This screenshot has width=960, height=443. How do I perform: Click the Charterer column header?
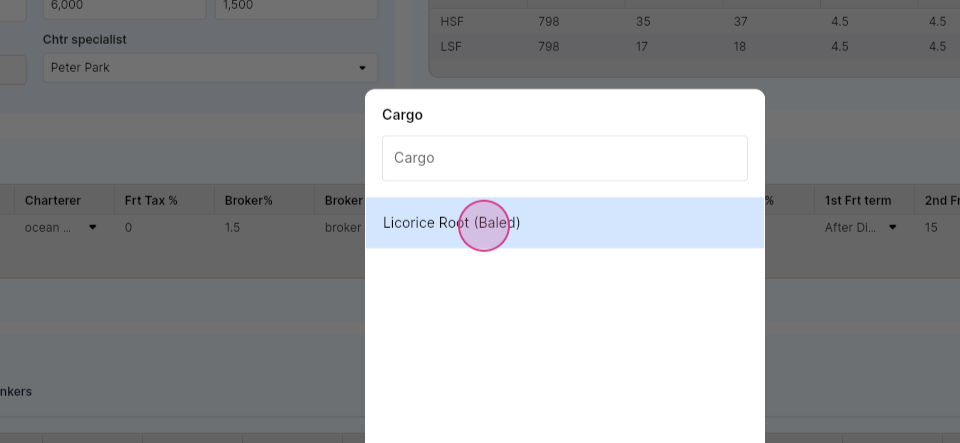pos(53,201)
